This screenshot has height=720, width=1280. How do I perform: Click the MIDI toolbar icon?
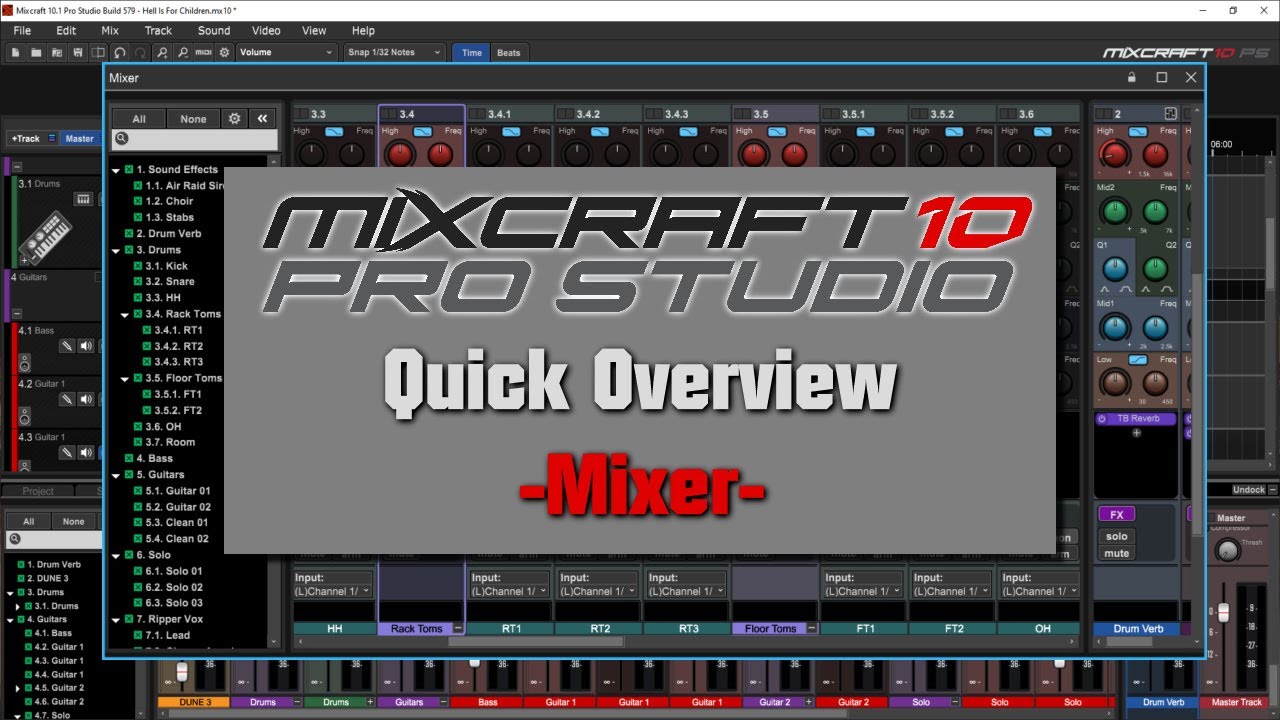pos(204,52)
